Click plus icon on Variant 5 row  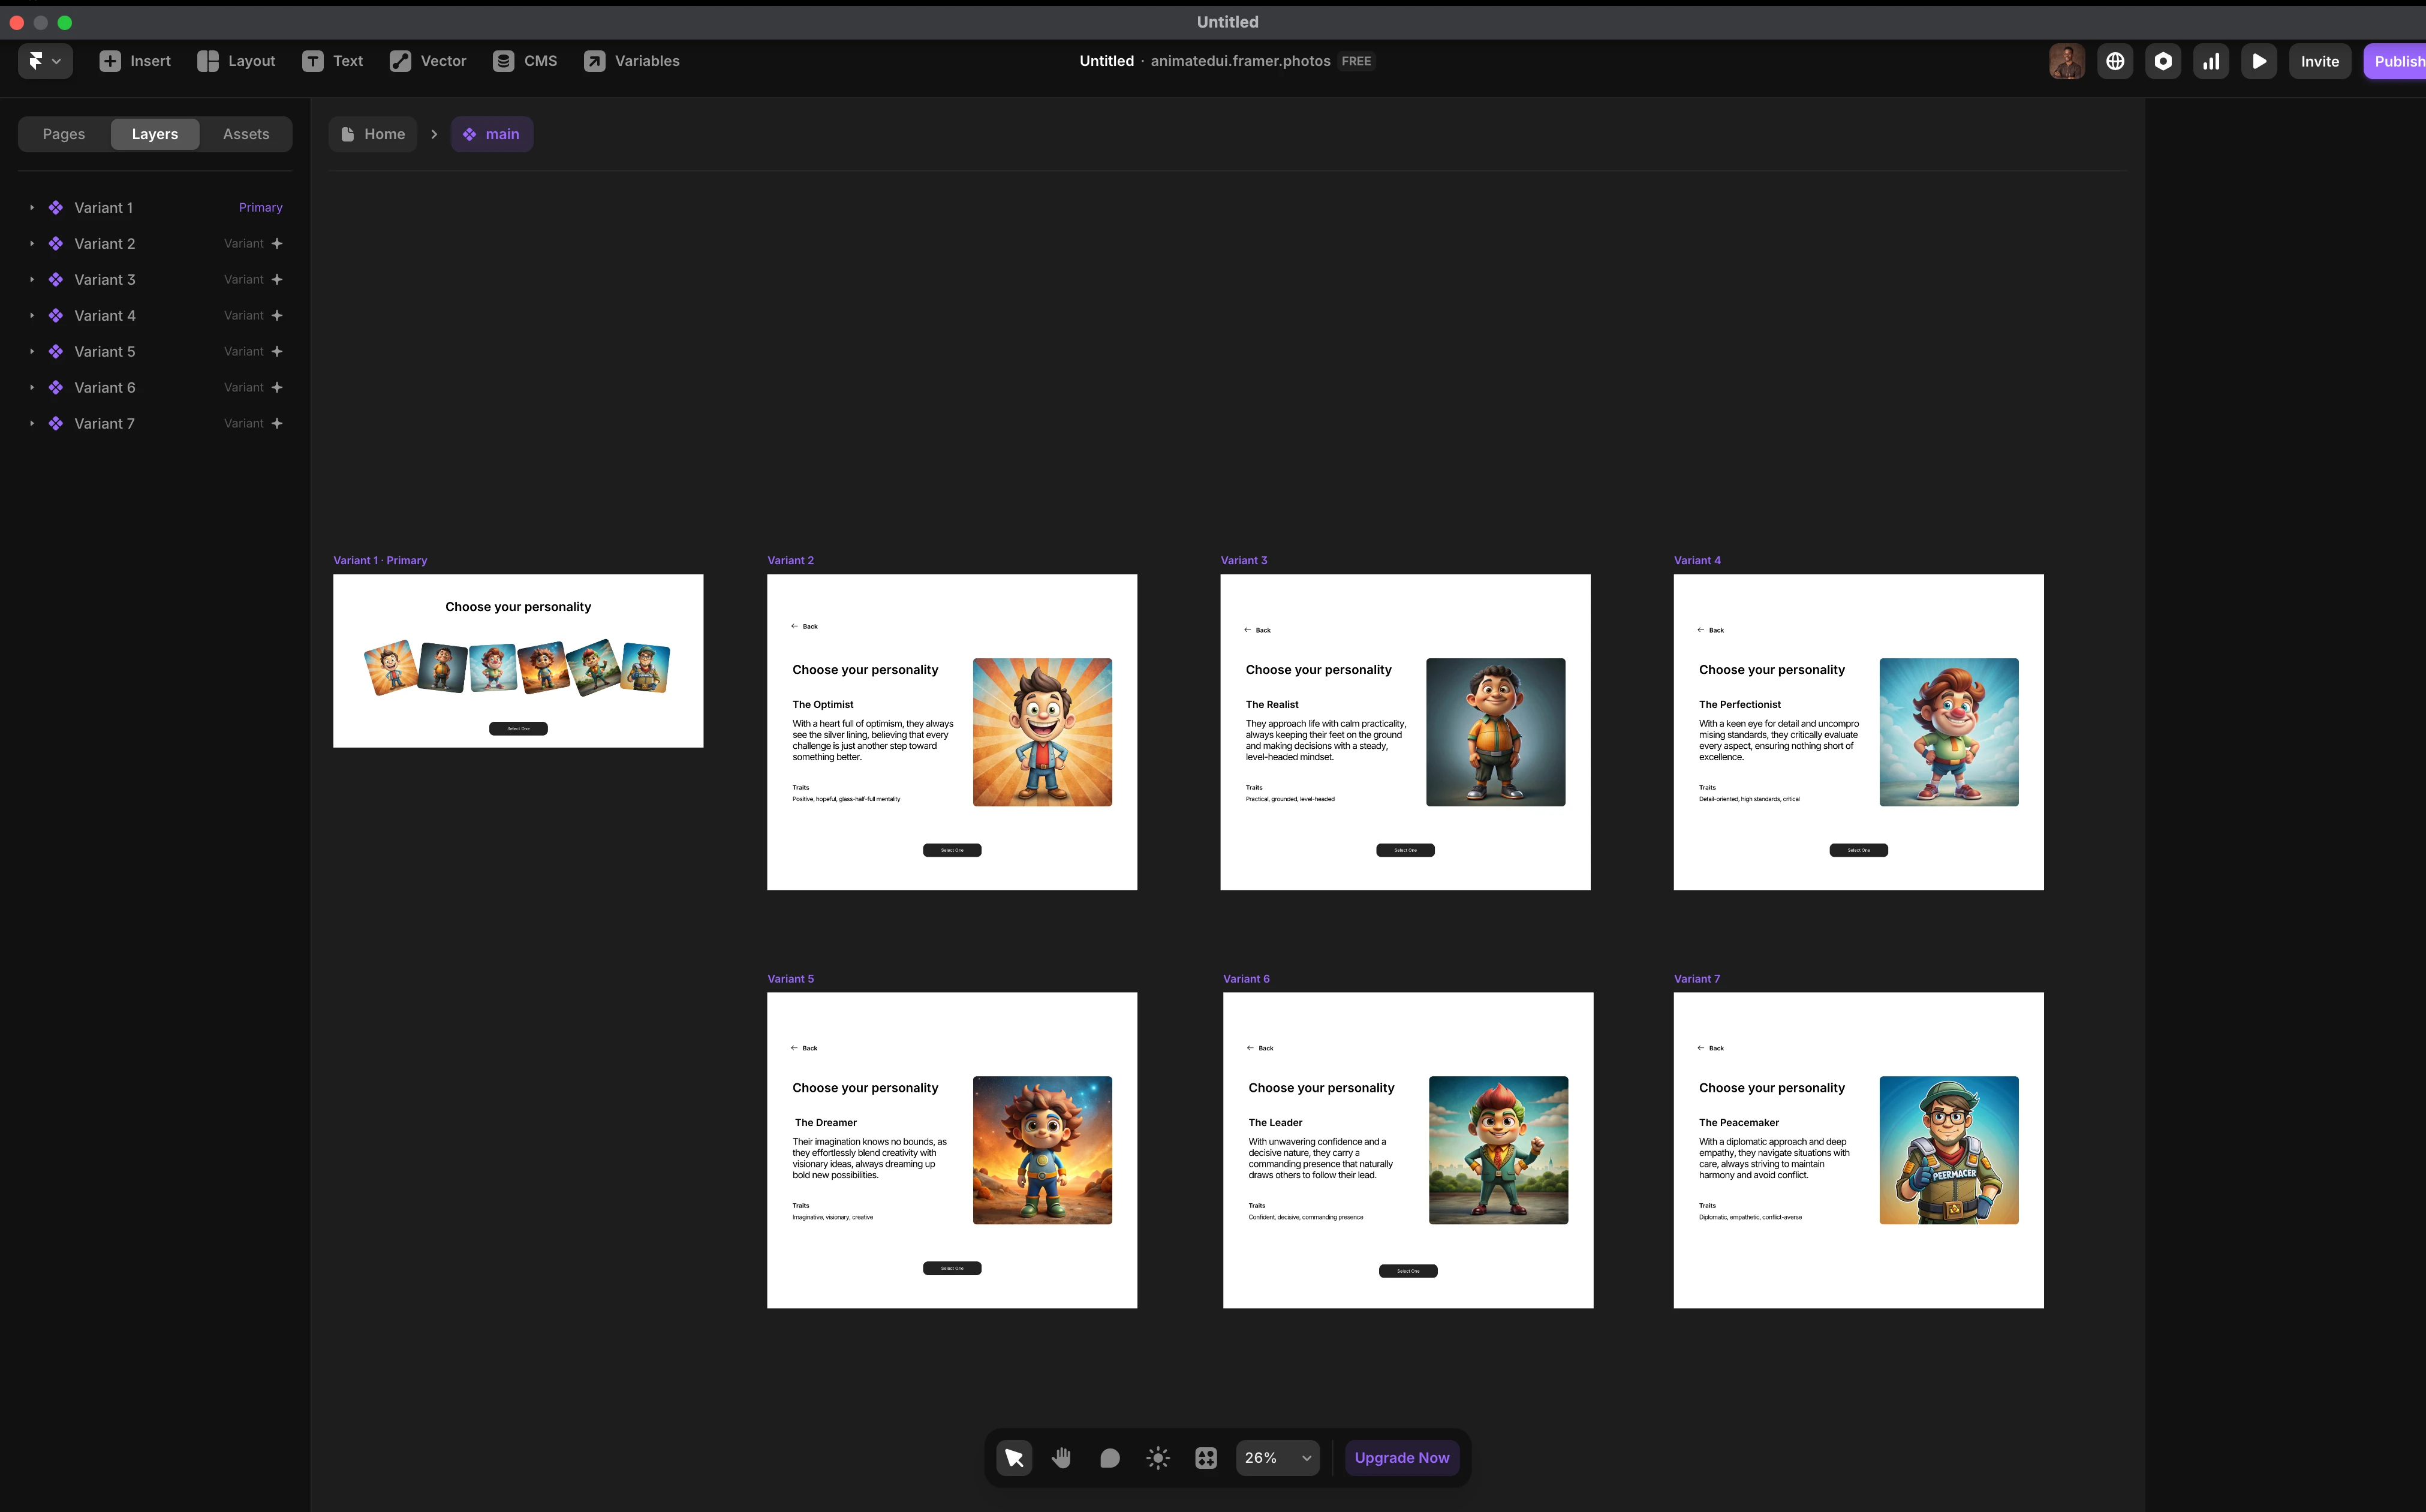(277, 352)
